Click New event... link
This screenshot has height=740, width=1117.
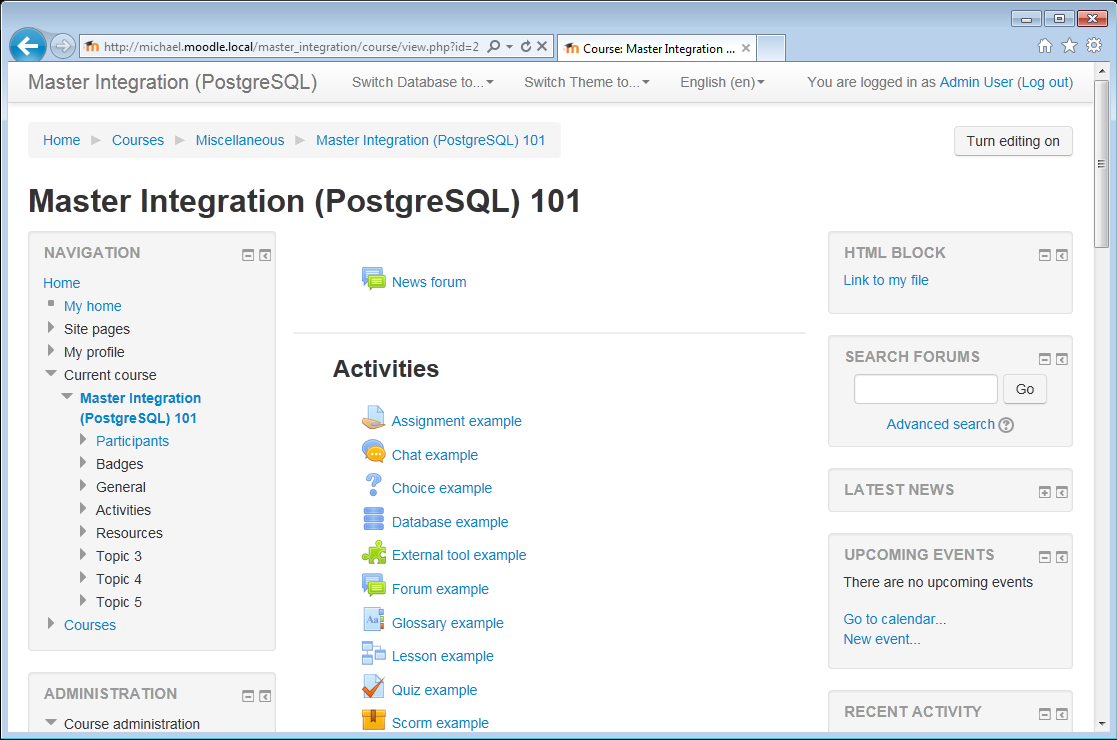tap(882, 639)
